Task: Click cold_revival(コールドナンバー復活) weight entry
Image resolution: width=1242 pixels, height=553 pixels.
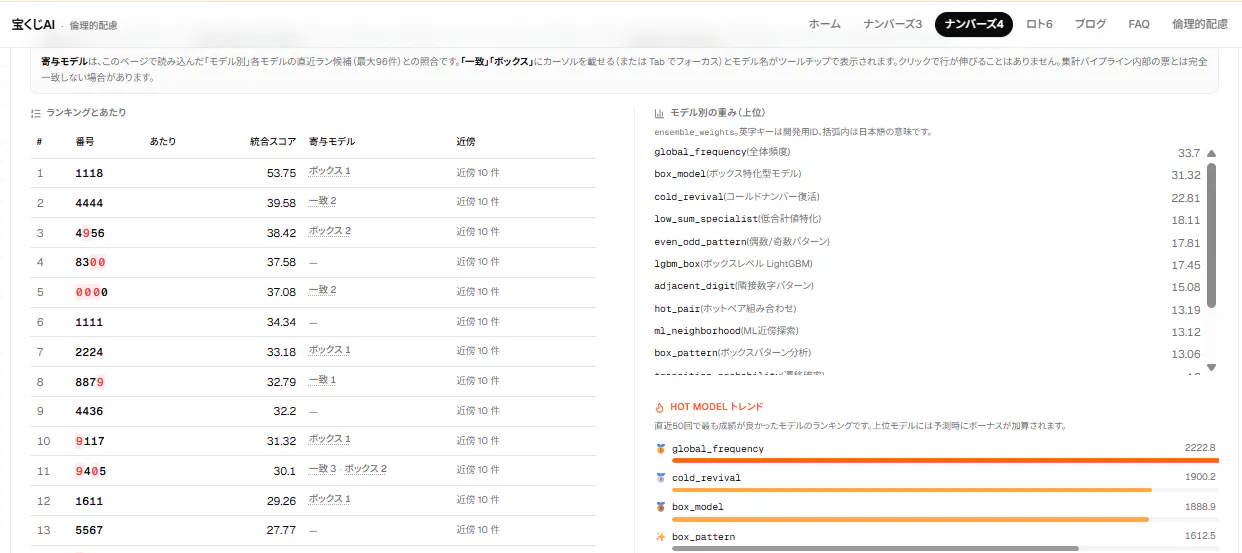Action: [x=737, y=197]
